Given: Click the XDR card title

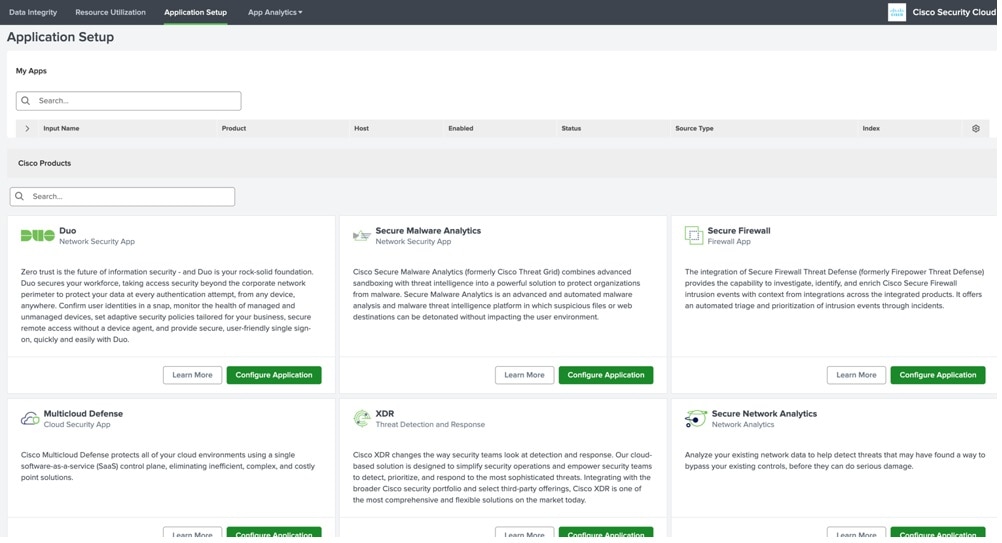Looking at the screenshot, I should (385, 413).
